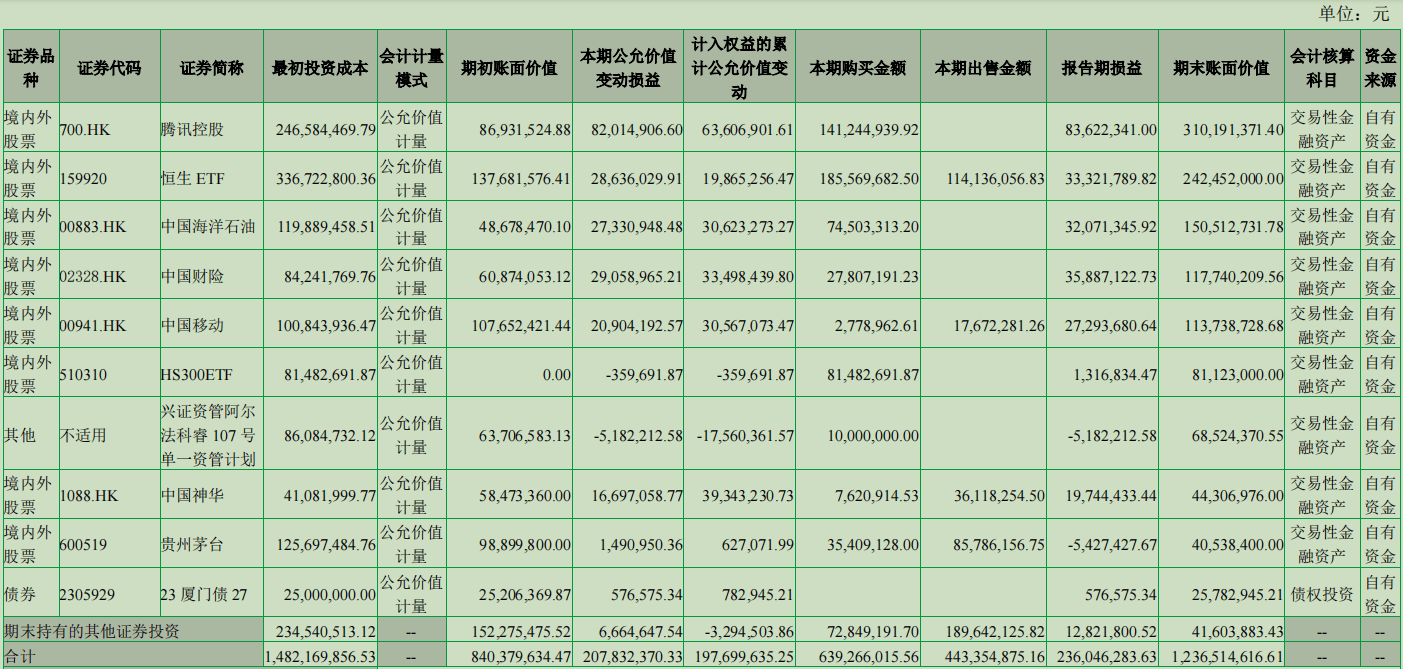This screenshot has width=1403, height=669.
Task: Select the 腾讯控股 security name cell
Action: [x=211, y=127]
